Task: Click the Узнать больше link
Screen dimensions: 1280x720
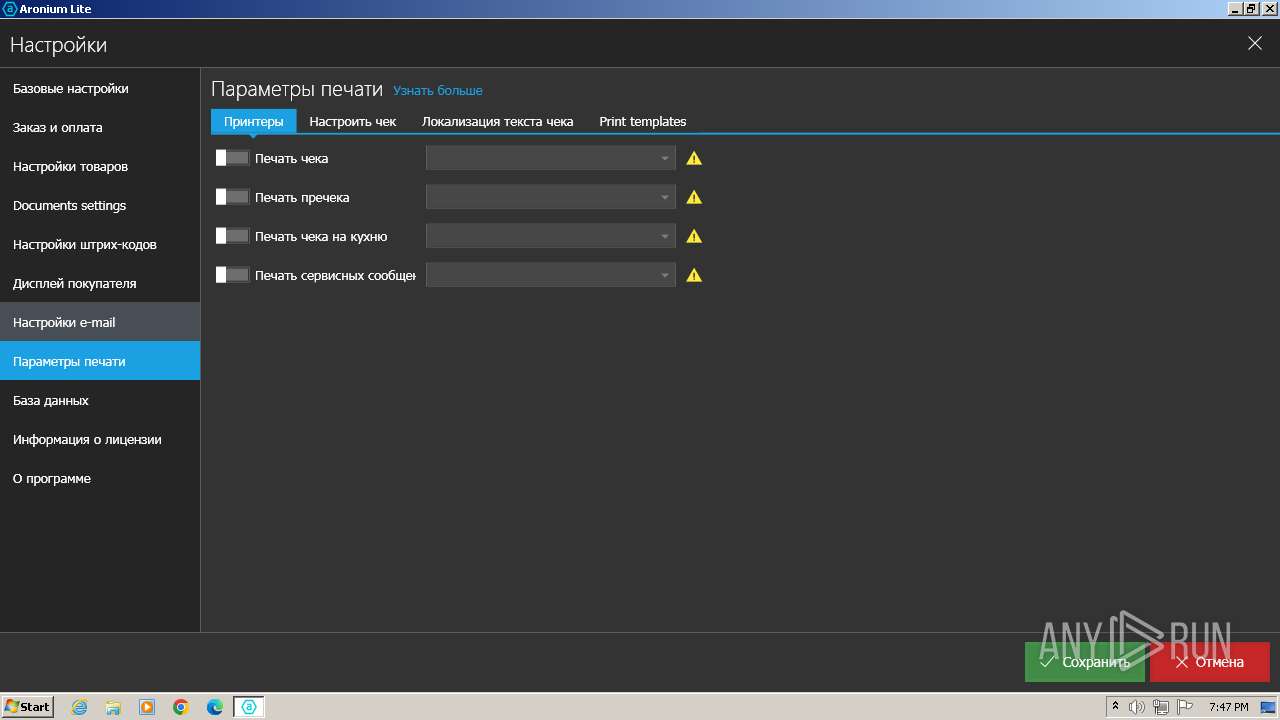Action: (x=438, y=90)
